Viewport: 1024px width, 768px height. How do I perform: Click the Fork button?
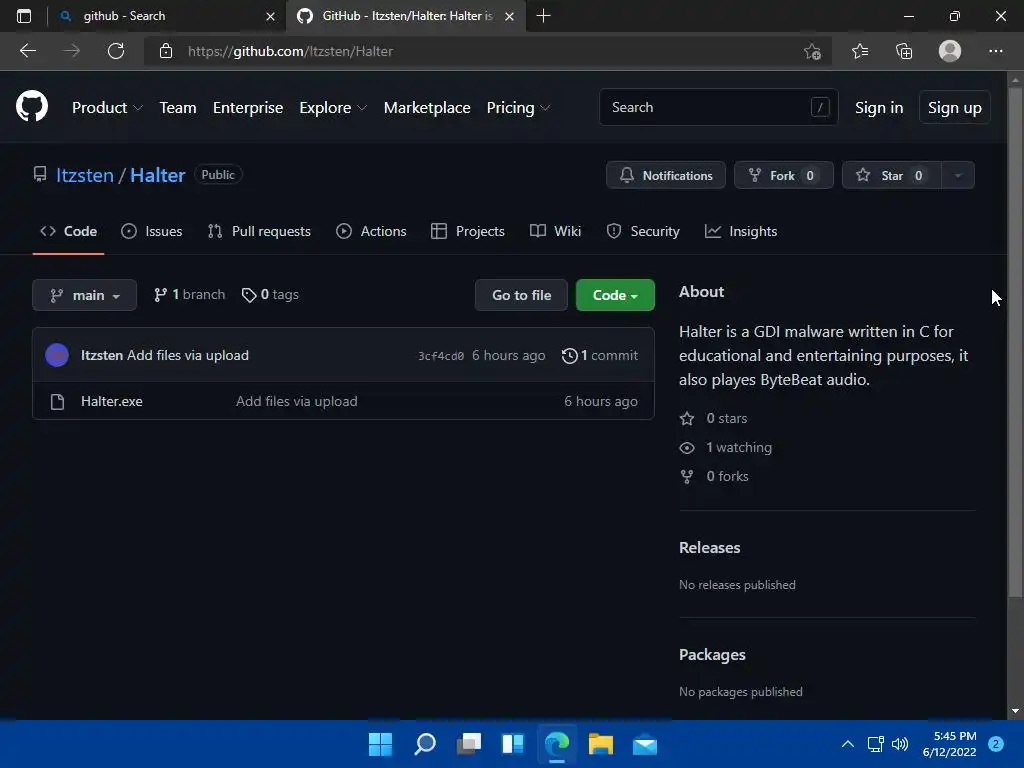[x=784, y=175]
